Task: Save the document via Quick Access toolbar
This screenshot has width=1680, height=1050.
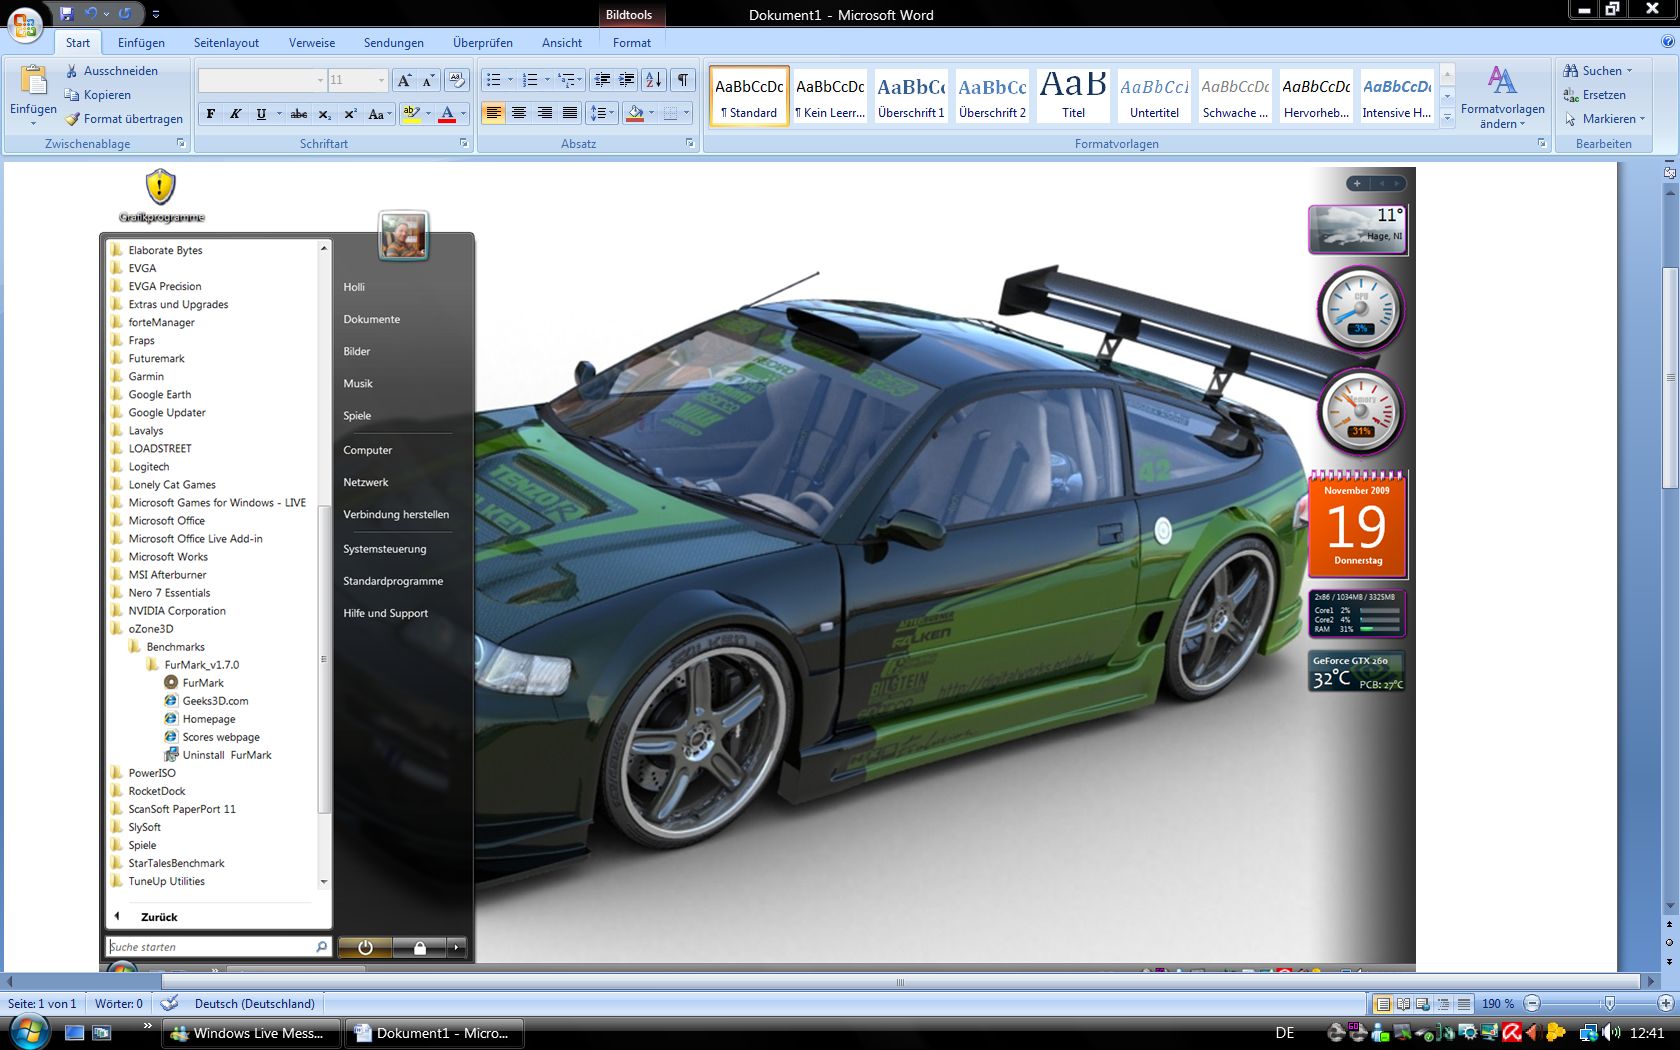Action: (66, 14)
